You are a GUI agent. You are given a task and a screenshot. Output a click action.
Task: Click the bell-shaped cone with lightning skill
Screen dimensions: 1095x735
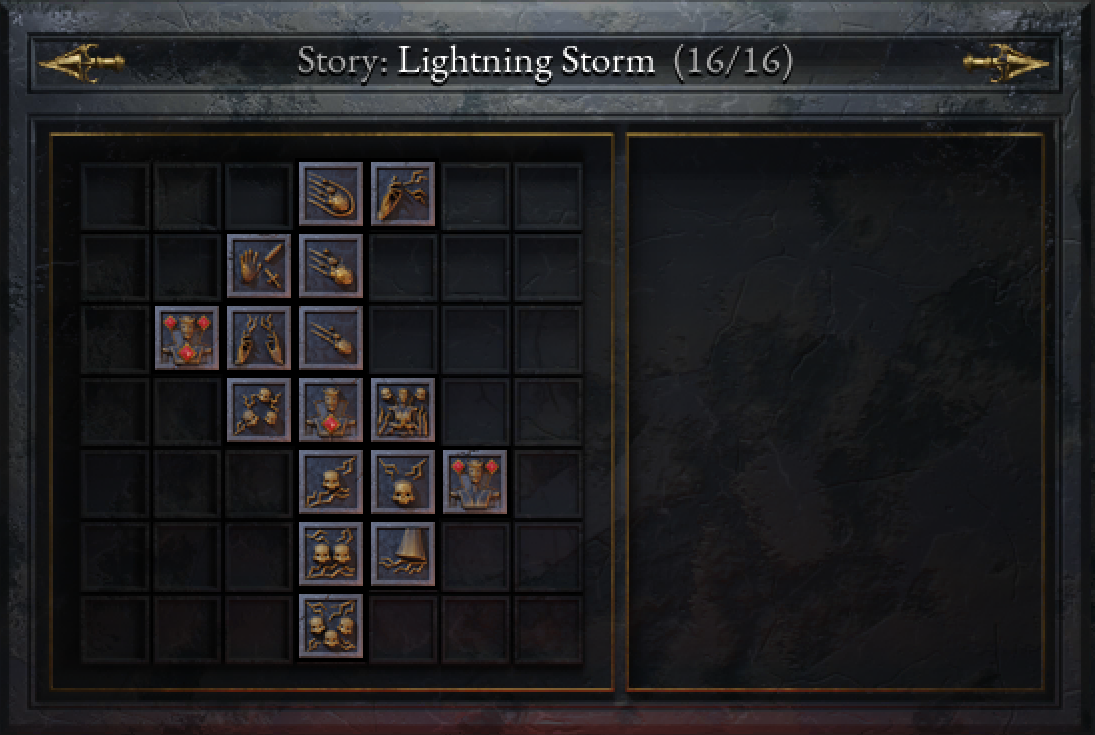403,554
